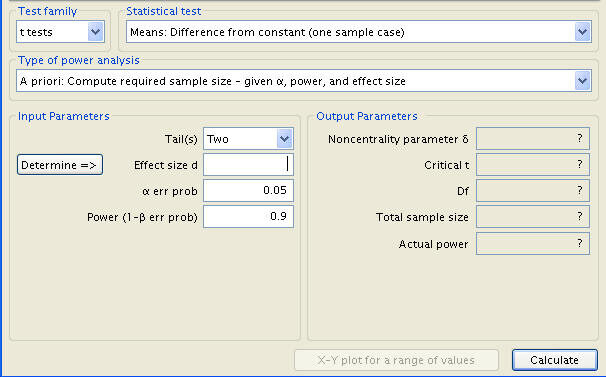Click the Effect size d label

tap(166, 165)
